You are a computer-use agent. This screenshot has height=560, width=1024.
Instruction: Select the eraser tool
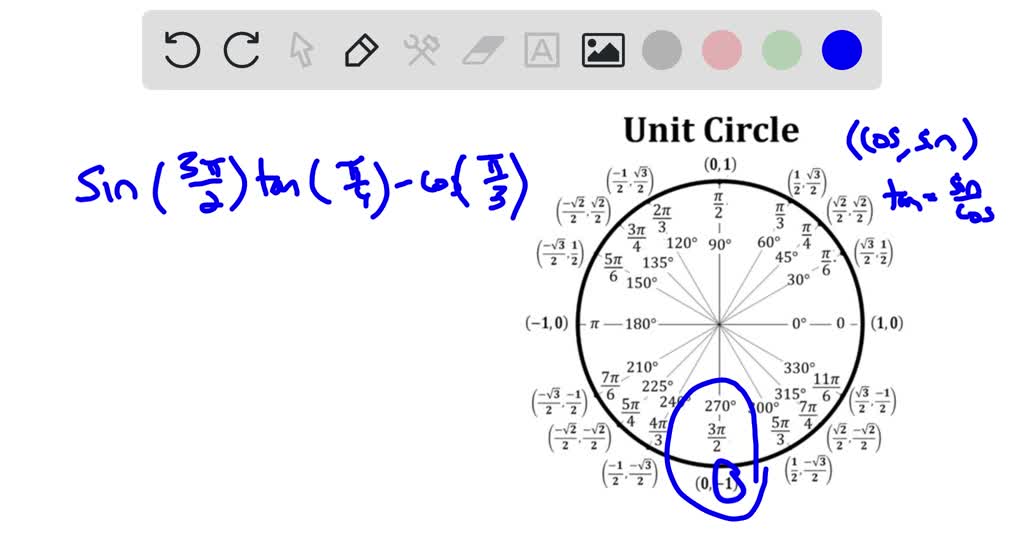pos(483,51)
